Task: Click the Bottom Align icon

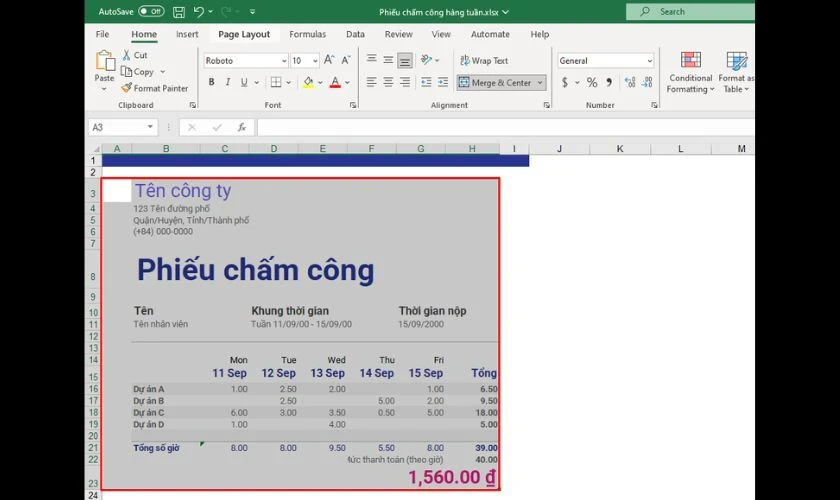Action: click(405, 60)
